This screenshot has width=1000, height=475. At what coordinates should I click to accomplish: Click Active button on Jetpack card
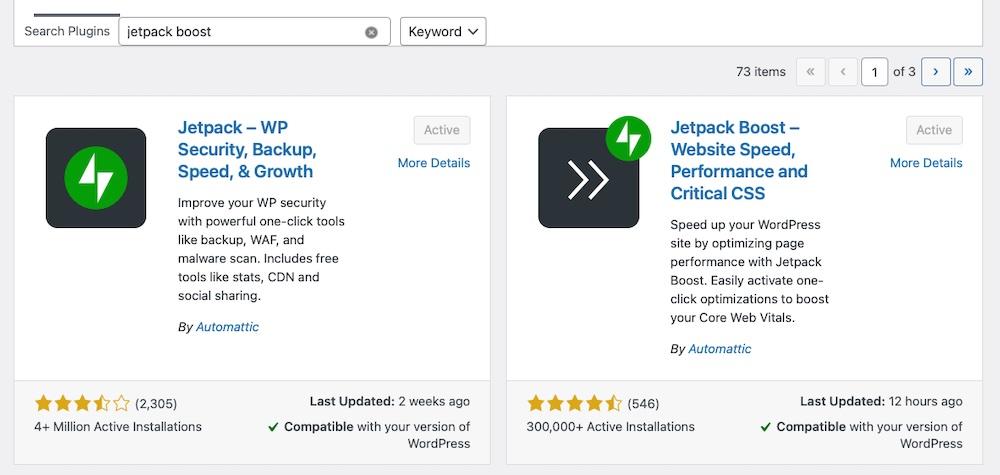[442, 130]
